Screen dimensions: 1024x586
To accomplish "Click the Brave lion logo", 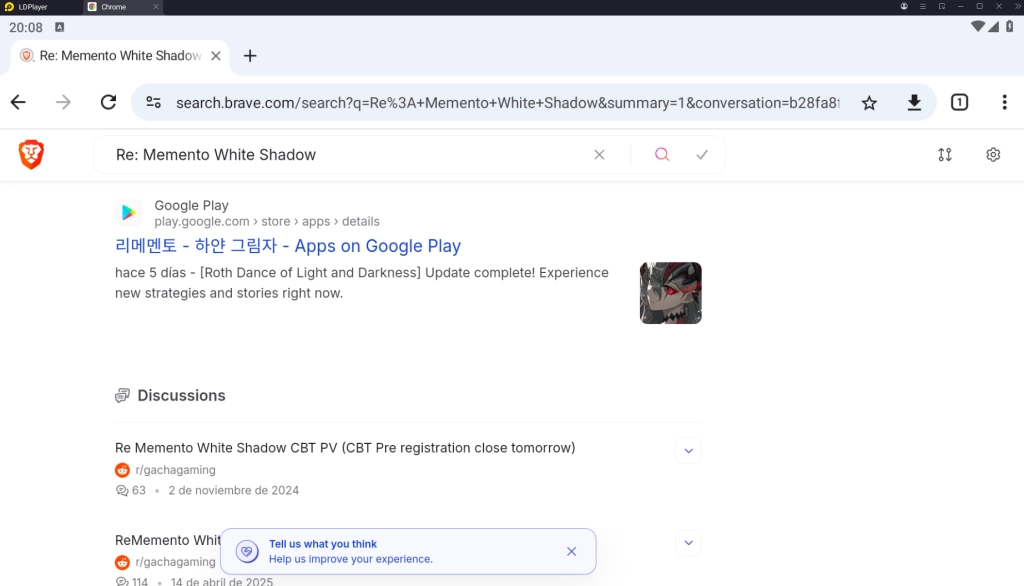I will point(31,155).
